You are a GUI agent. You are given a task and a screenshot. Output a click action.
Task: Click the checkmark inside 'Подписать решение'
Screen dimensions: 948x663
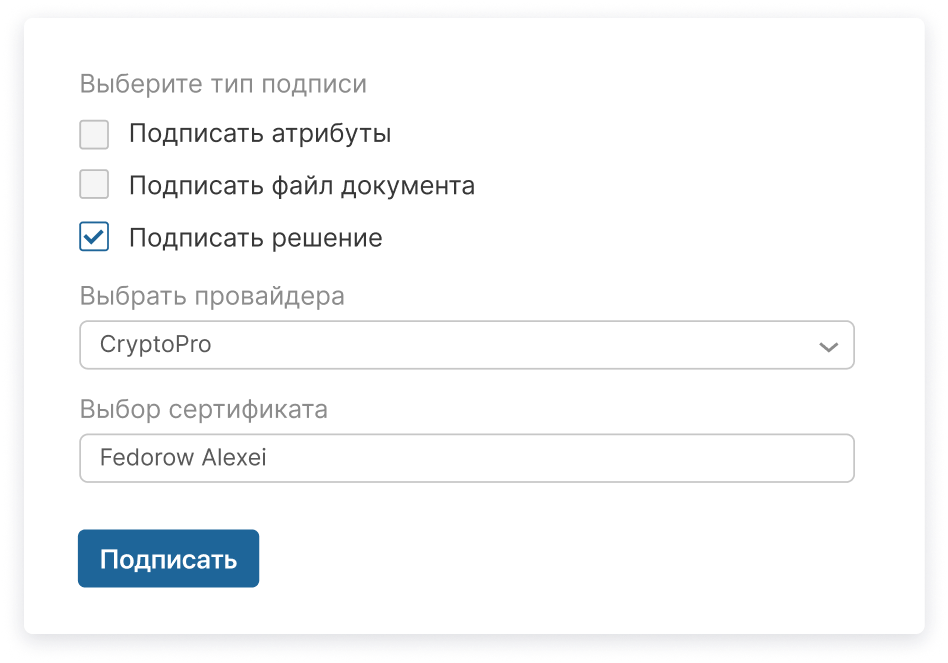[93, 237]
